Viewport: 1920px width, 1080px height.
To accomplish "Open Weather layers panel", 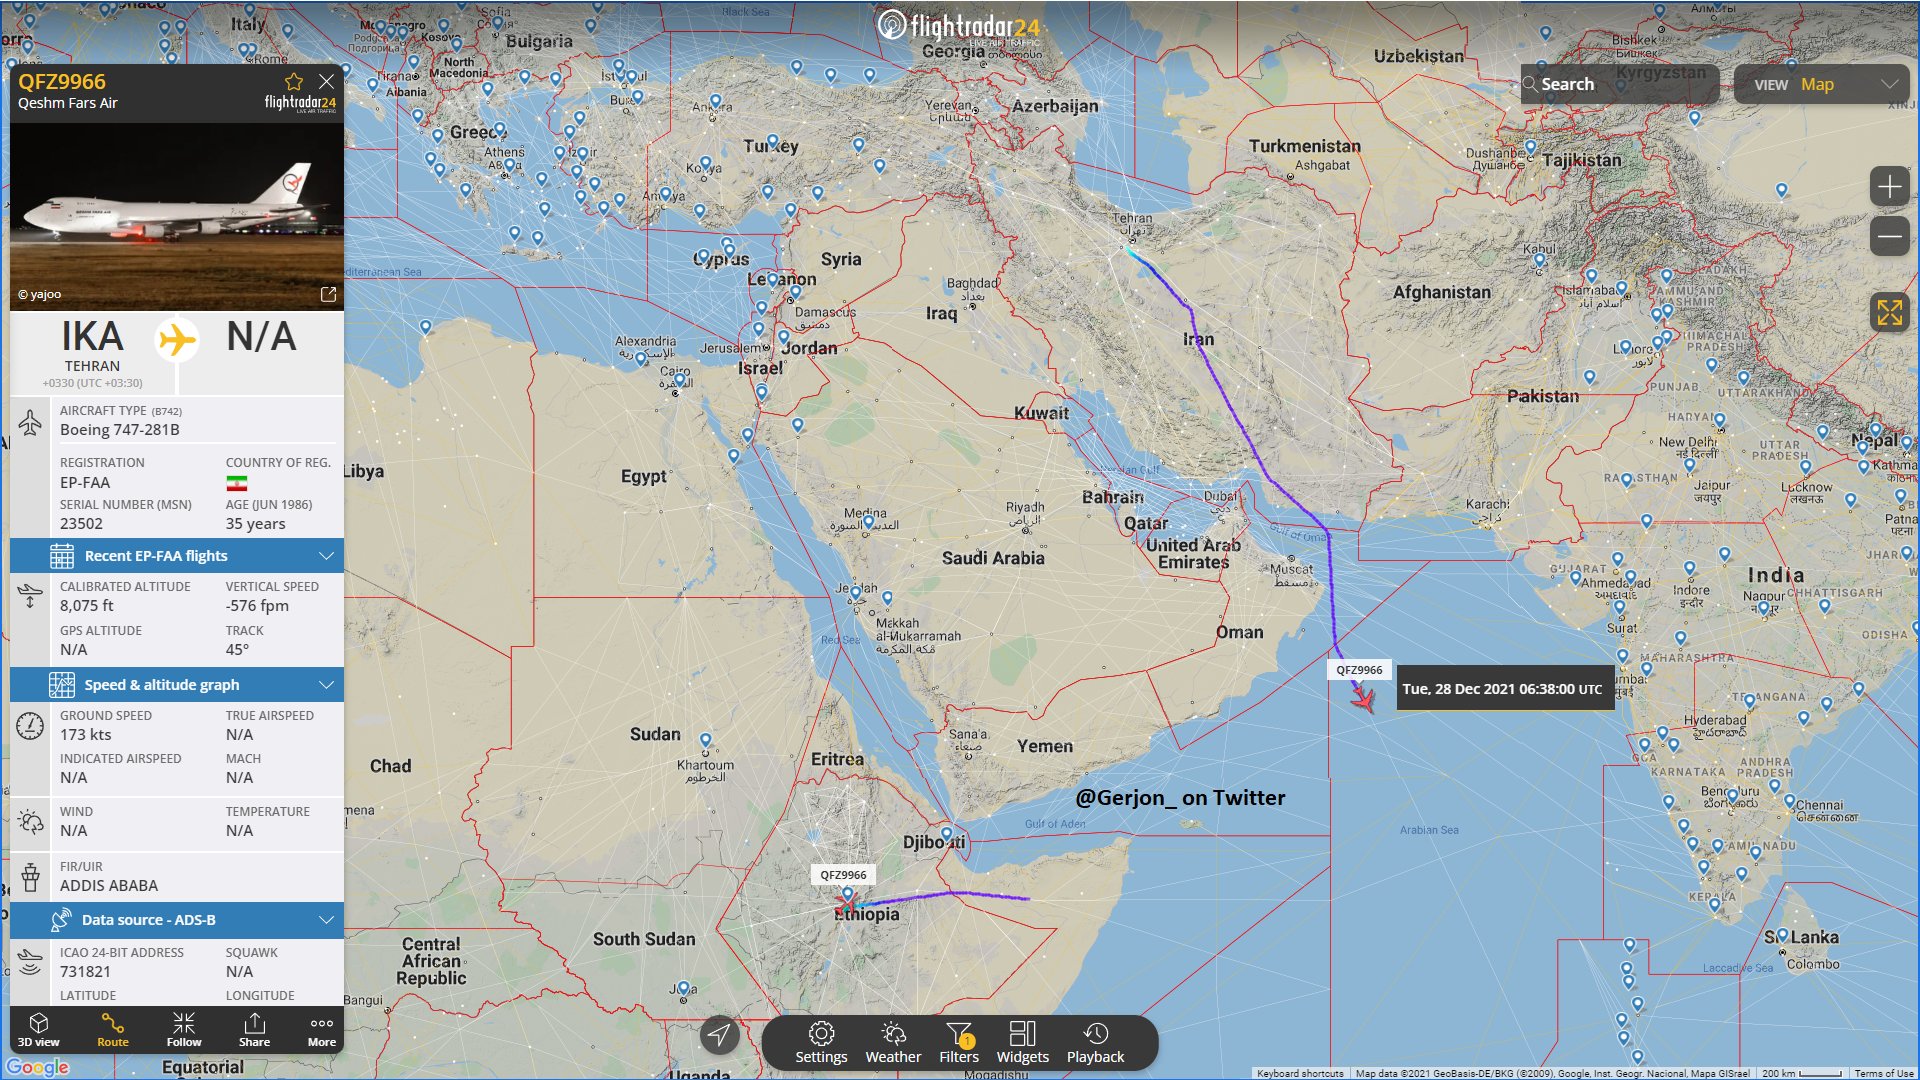I will pos(893,1043).
